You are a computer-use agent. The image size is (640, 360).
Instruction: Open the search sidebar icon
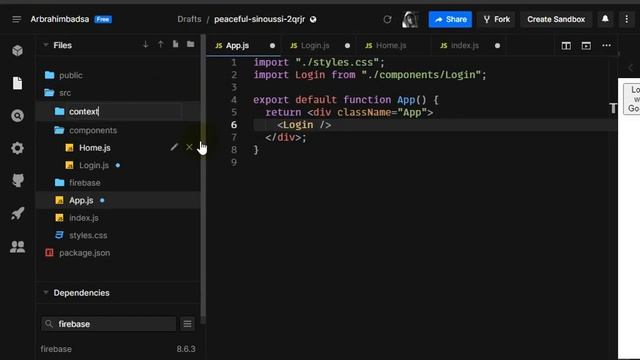pyautogui.click(x=17, y=116)
